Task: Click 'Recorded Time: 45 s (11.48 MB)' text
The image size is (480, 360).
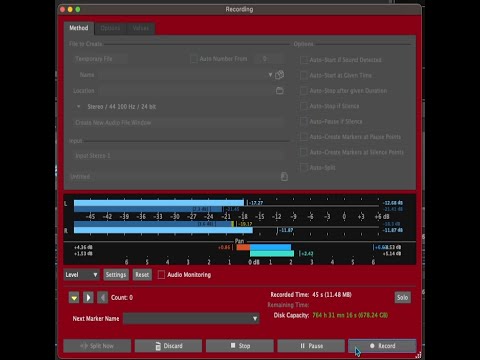Action: pos(311,295)
